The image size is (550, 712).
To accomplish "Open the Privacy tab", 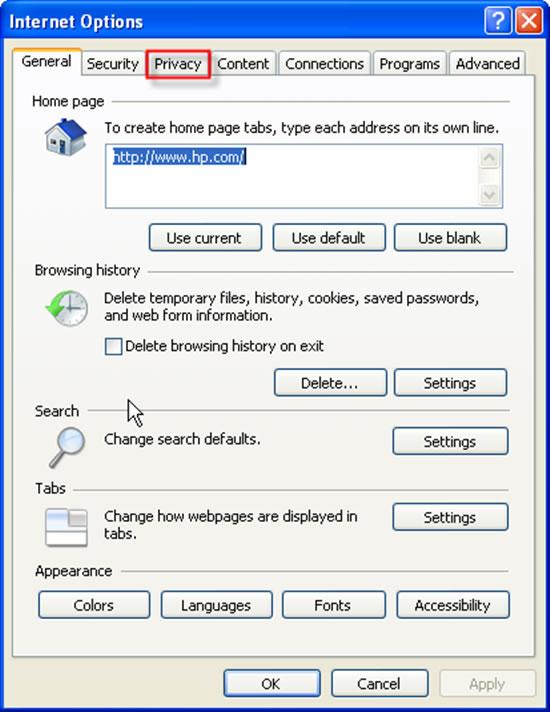I will 178,64.
